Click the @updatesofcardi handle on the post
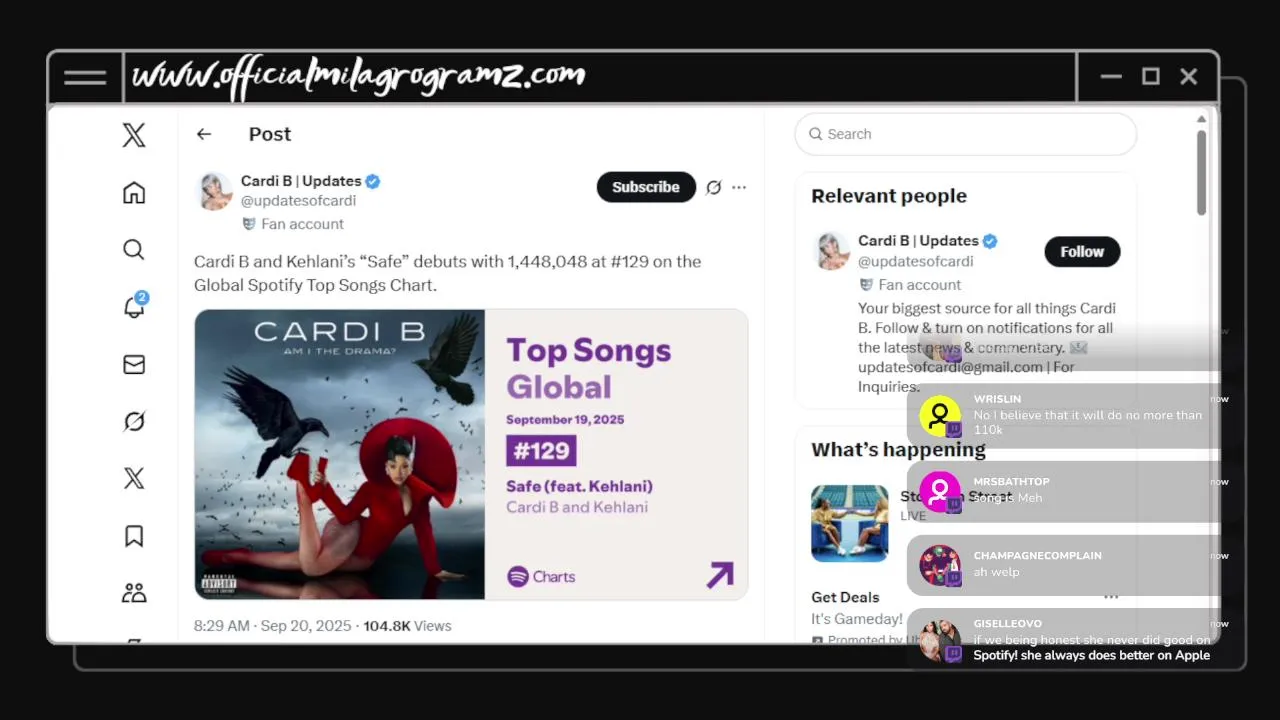The width and height of the screenshot is (1280, 720). (299, 200)
